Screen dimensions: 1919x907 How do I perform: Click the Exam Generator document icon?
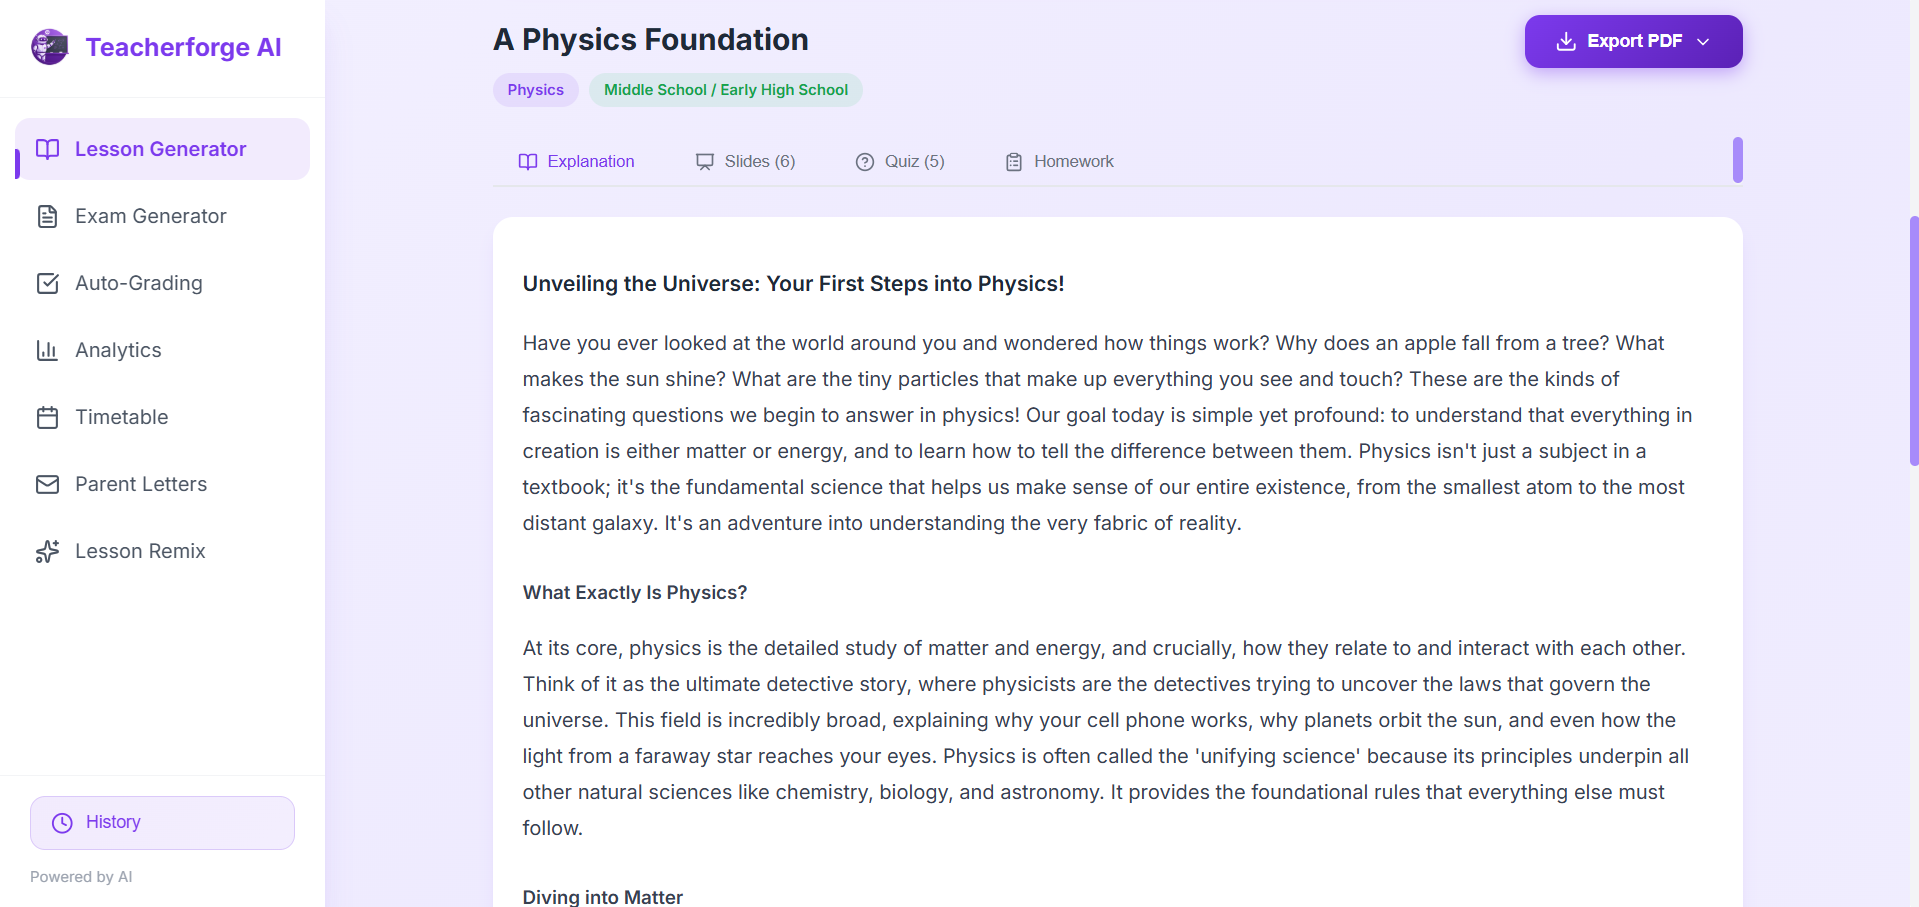tap(47, 216)
